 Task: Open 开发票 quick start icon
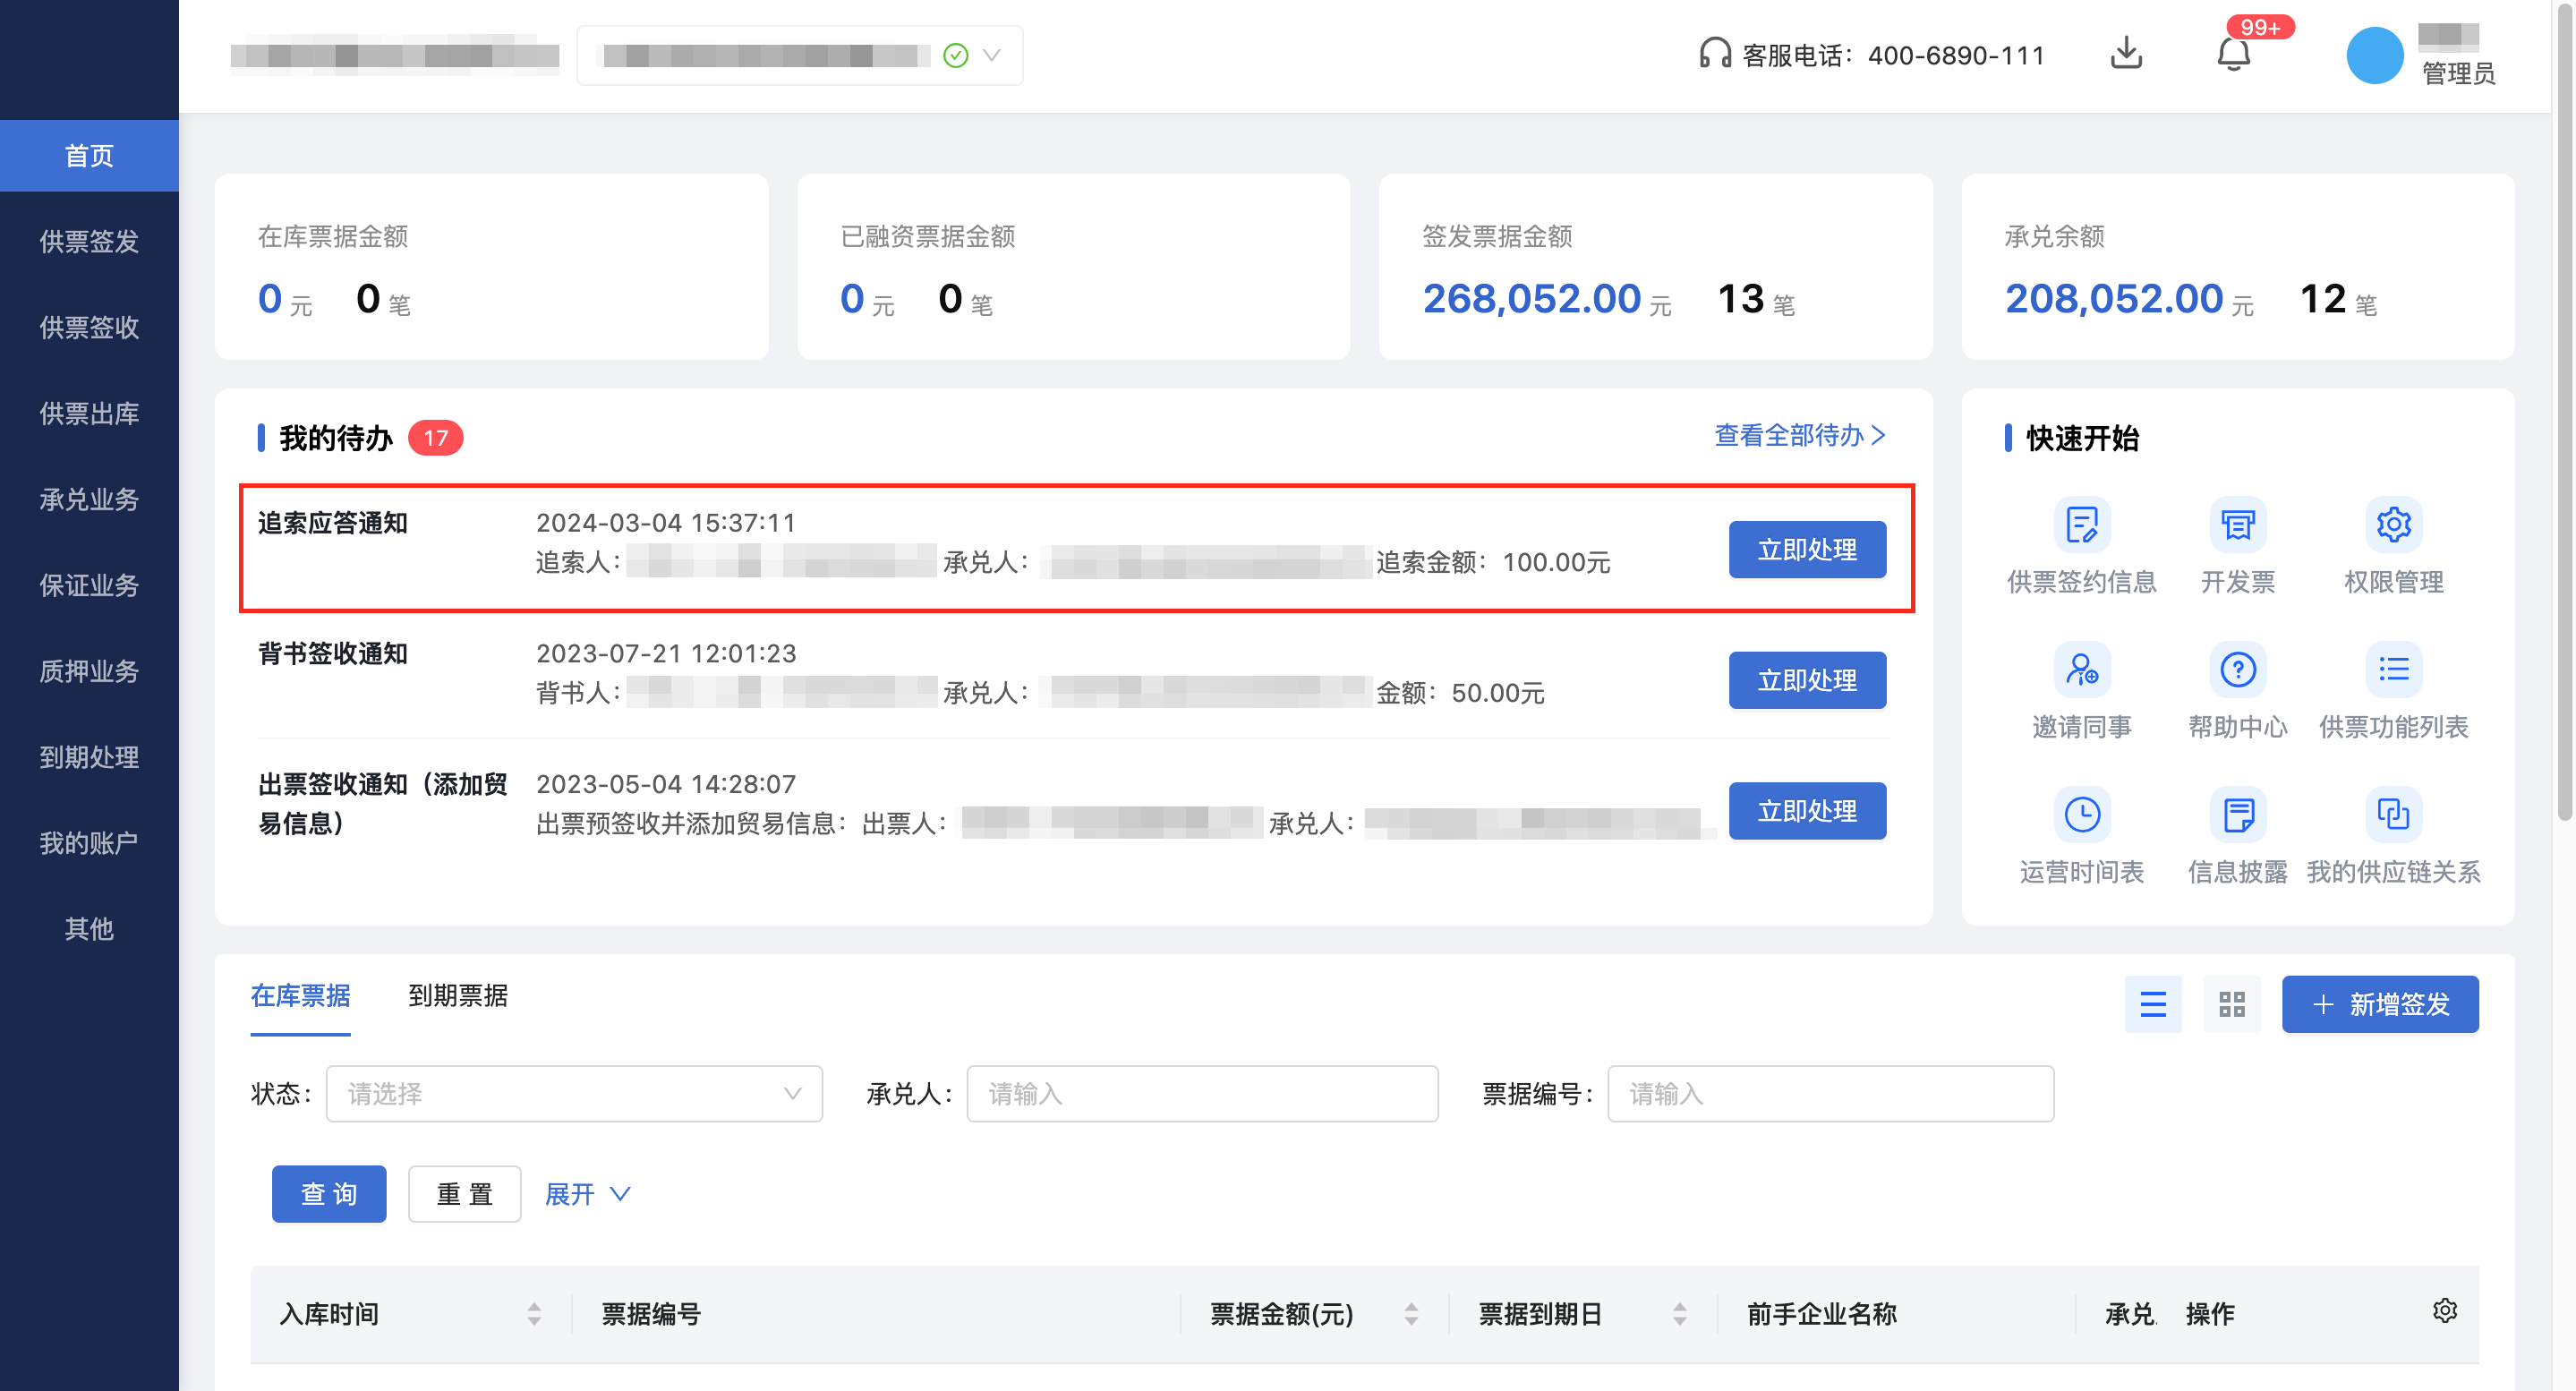[x=2237, y=524]
